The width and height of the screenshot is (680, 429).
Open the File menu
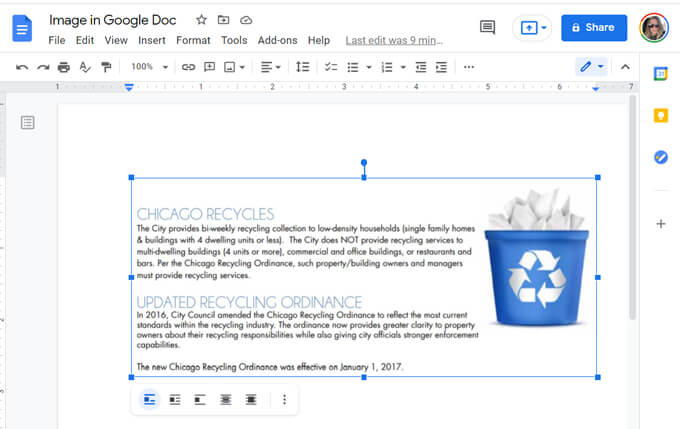tap(57, 40)
